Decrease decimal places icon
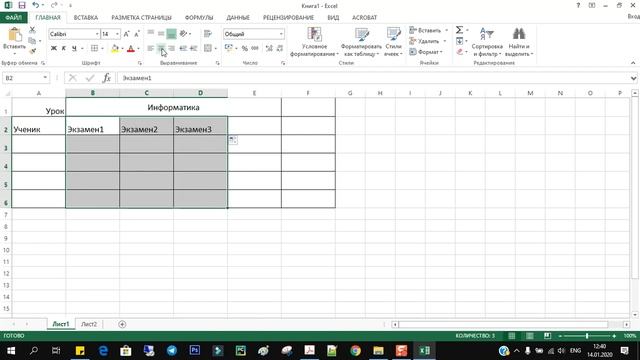 point(280,48)
